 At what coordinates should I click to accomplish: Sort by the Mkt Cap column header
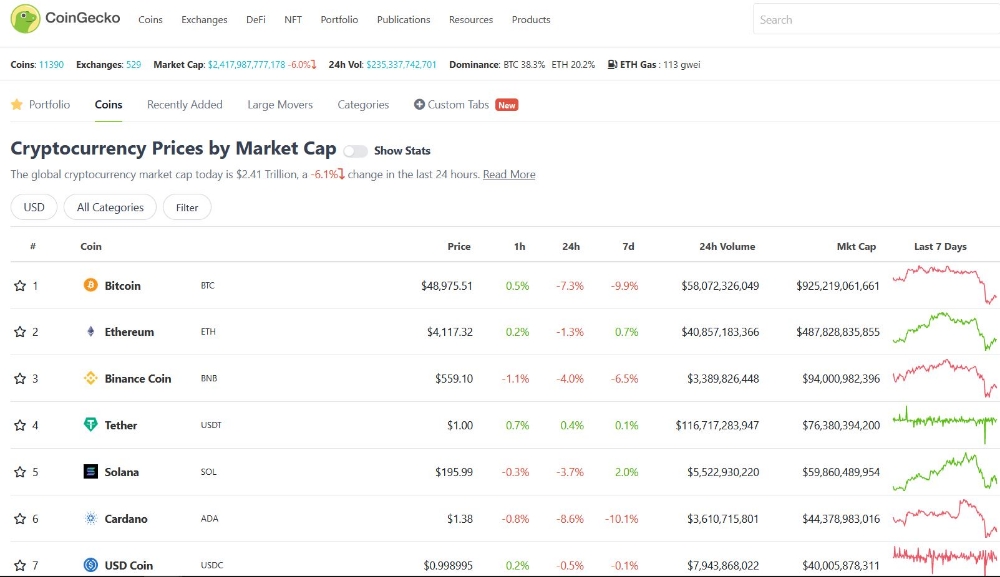tap(857, 246)
